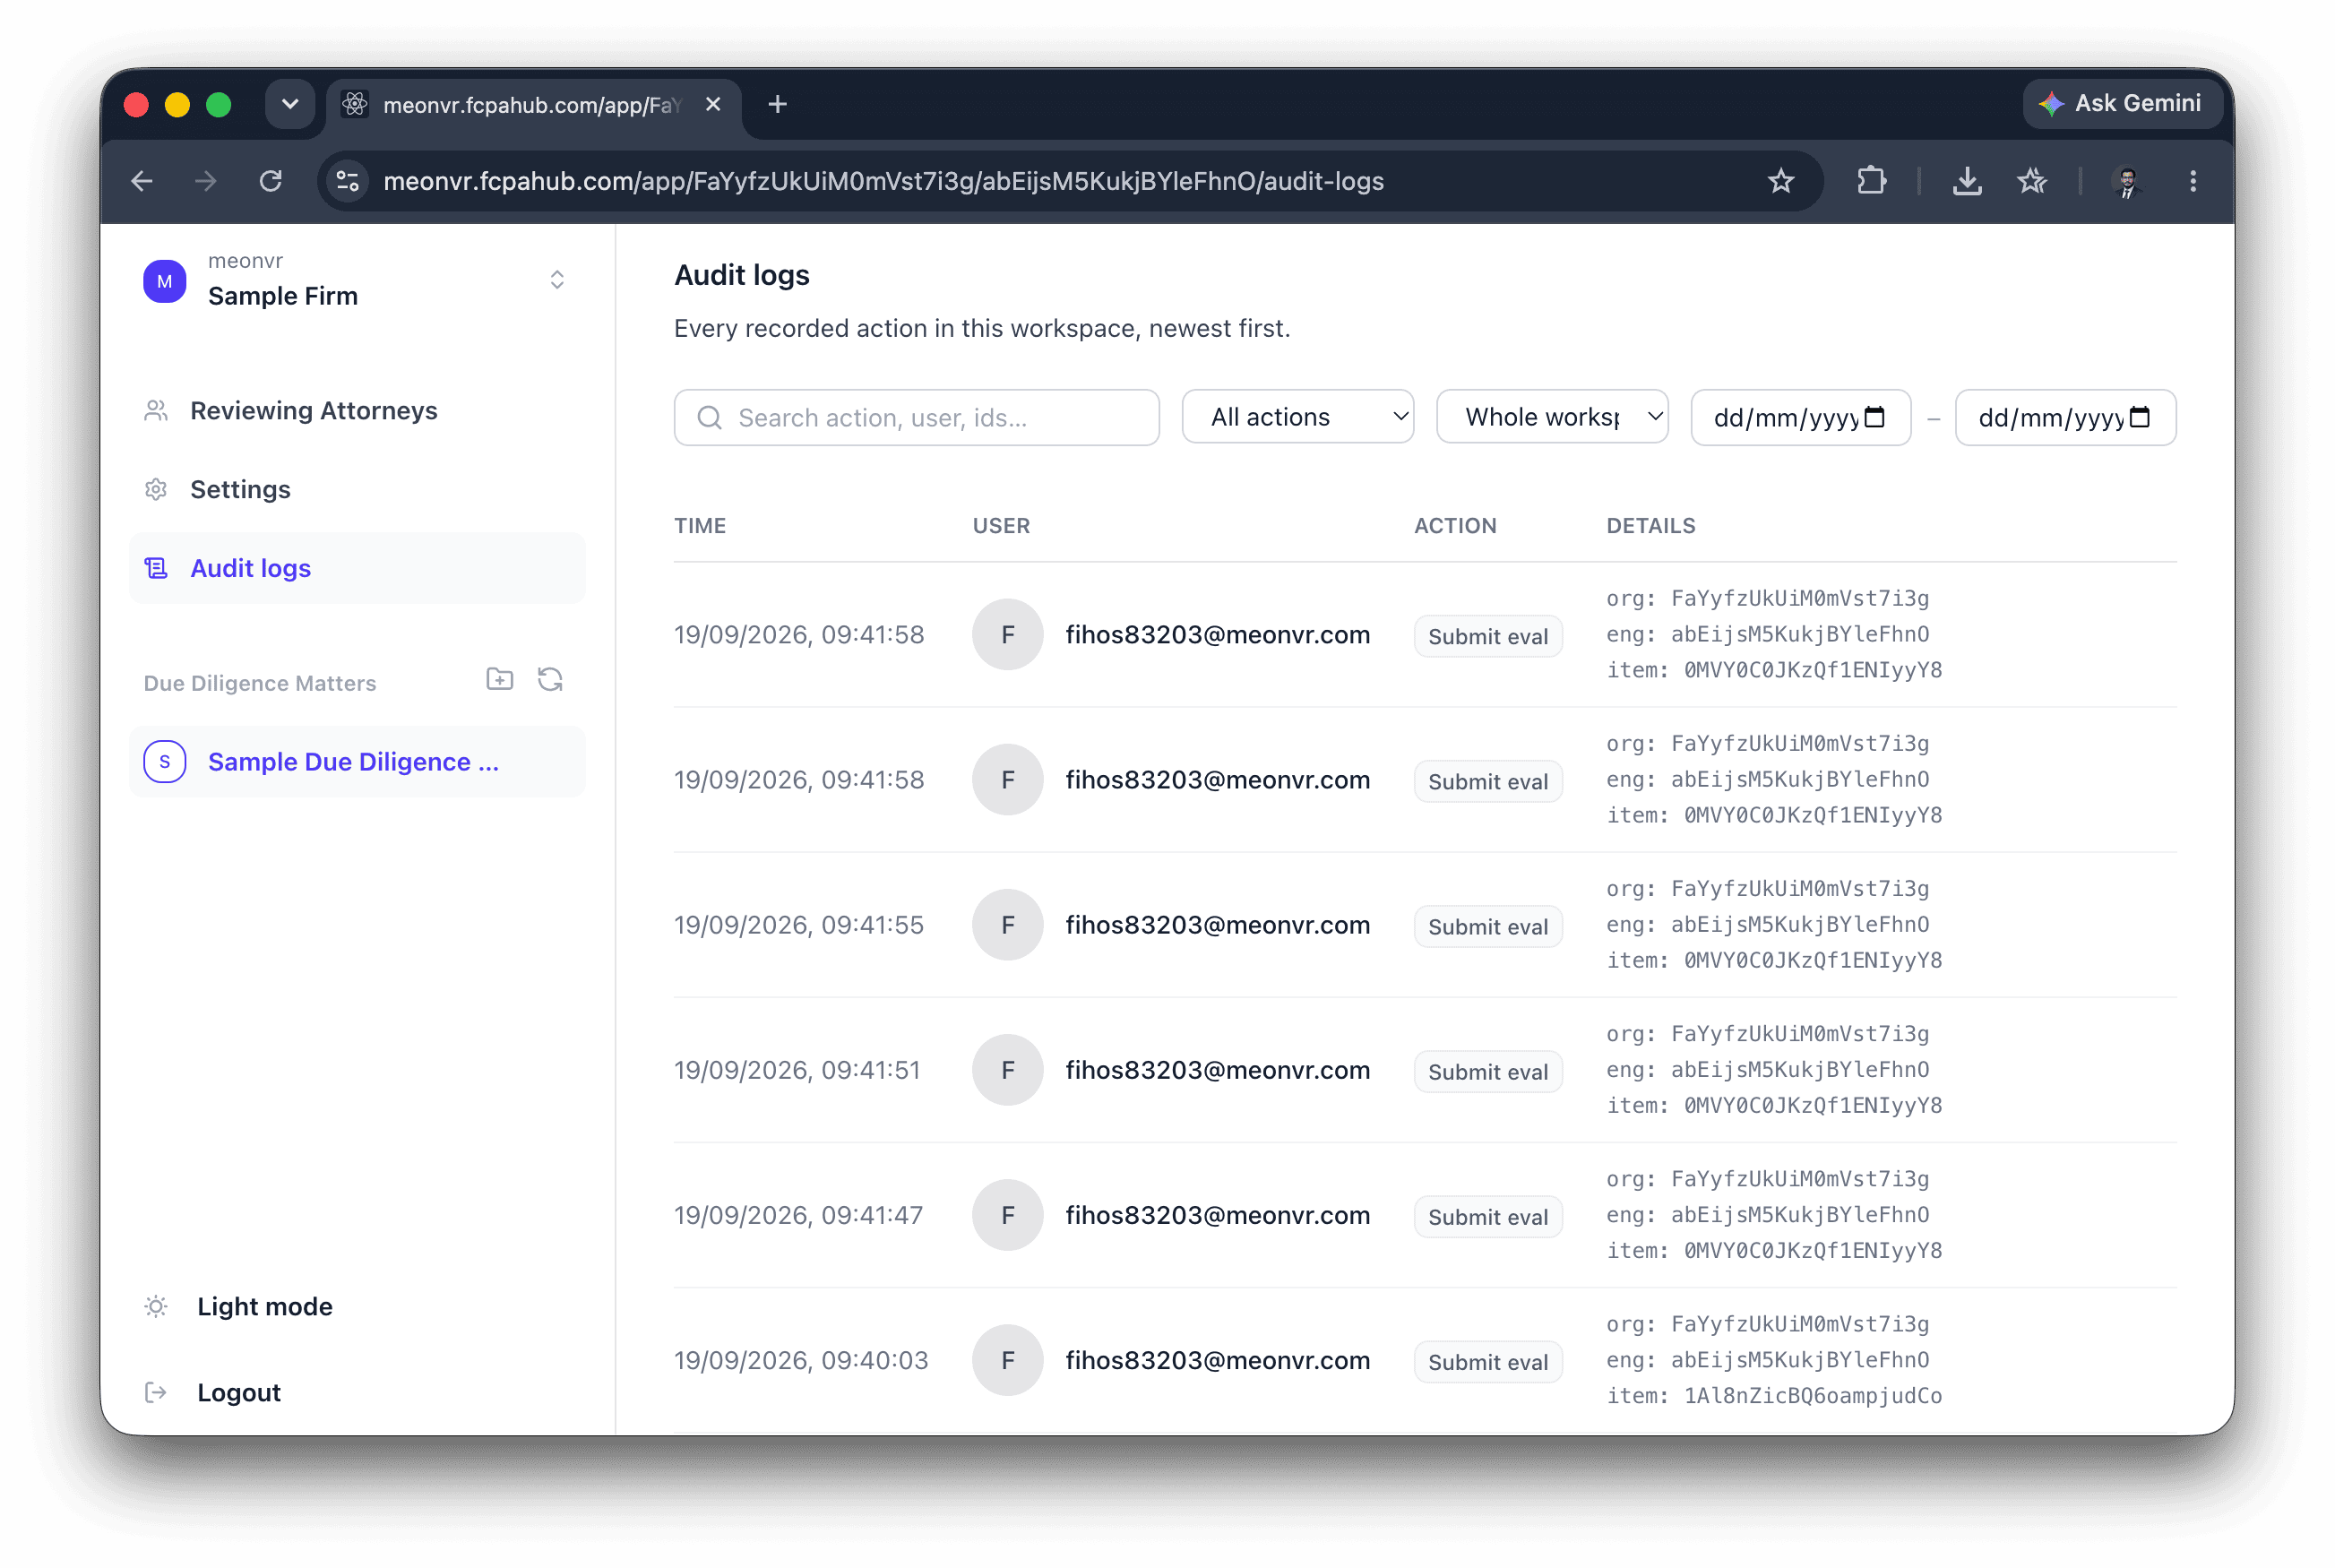Select Audit logs in the sidebar
This screenshot has height=1568, width=2335.
pyautogui.click(x=357, y=568)
